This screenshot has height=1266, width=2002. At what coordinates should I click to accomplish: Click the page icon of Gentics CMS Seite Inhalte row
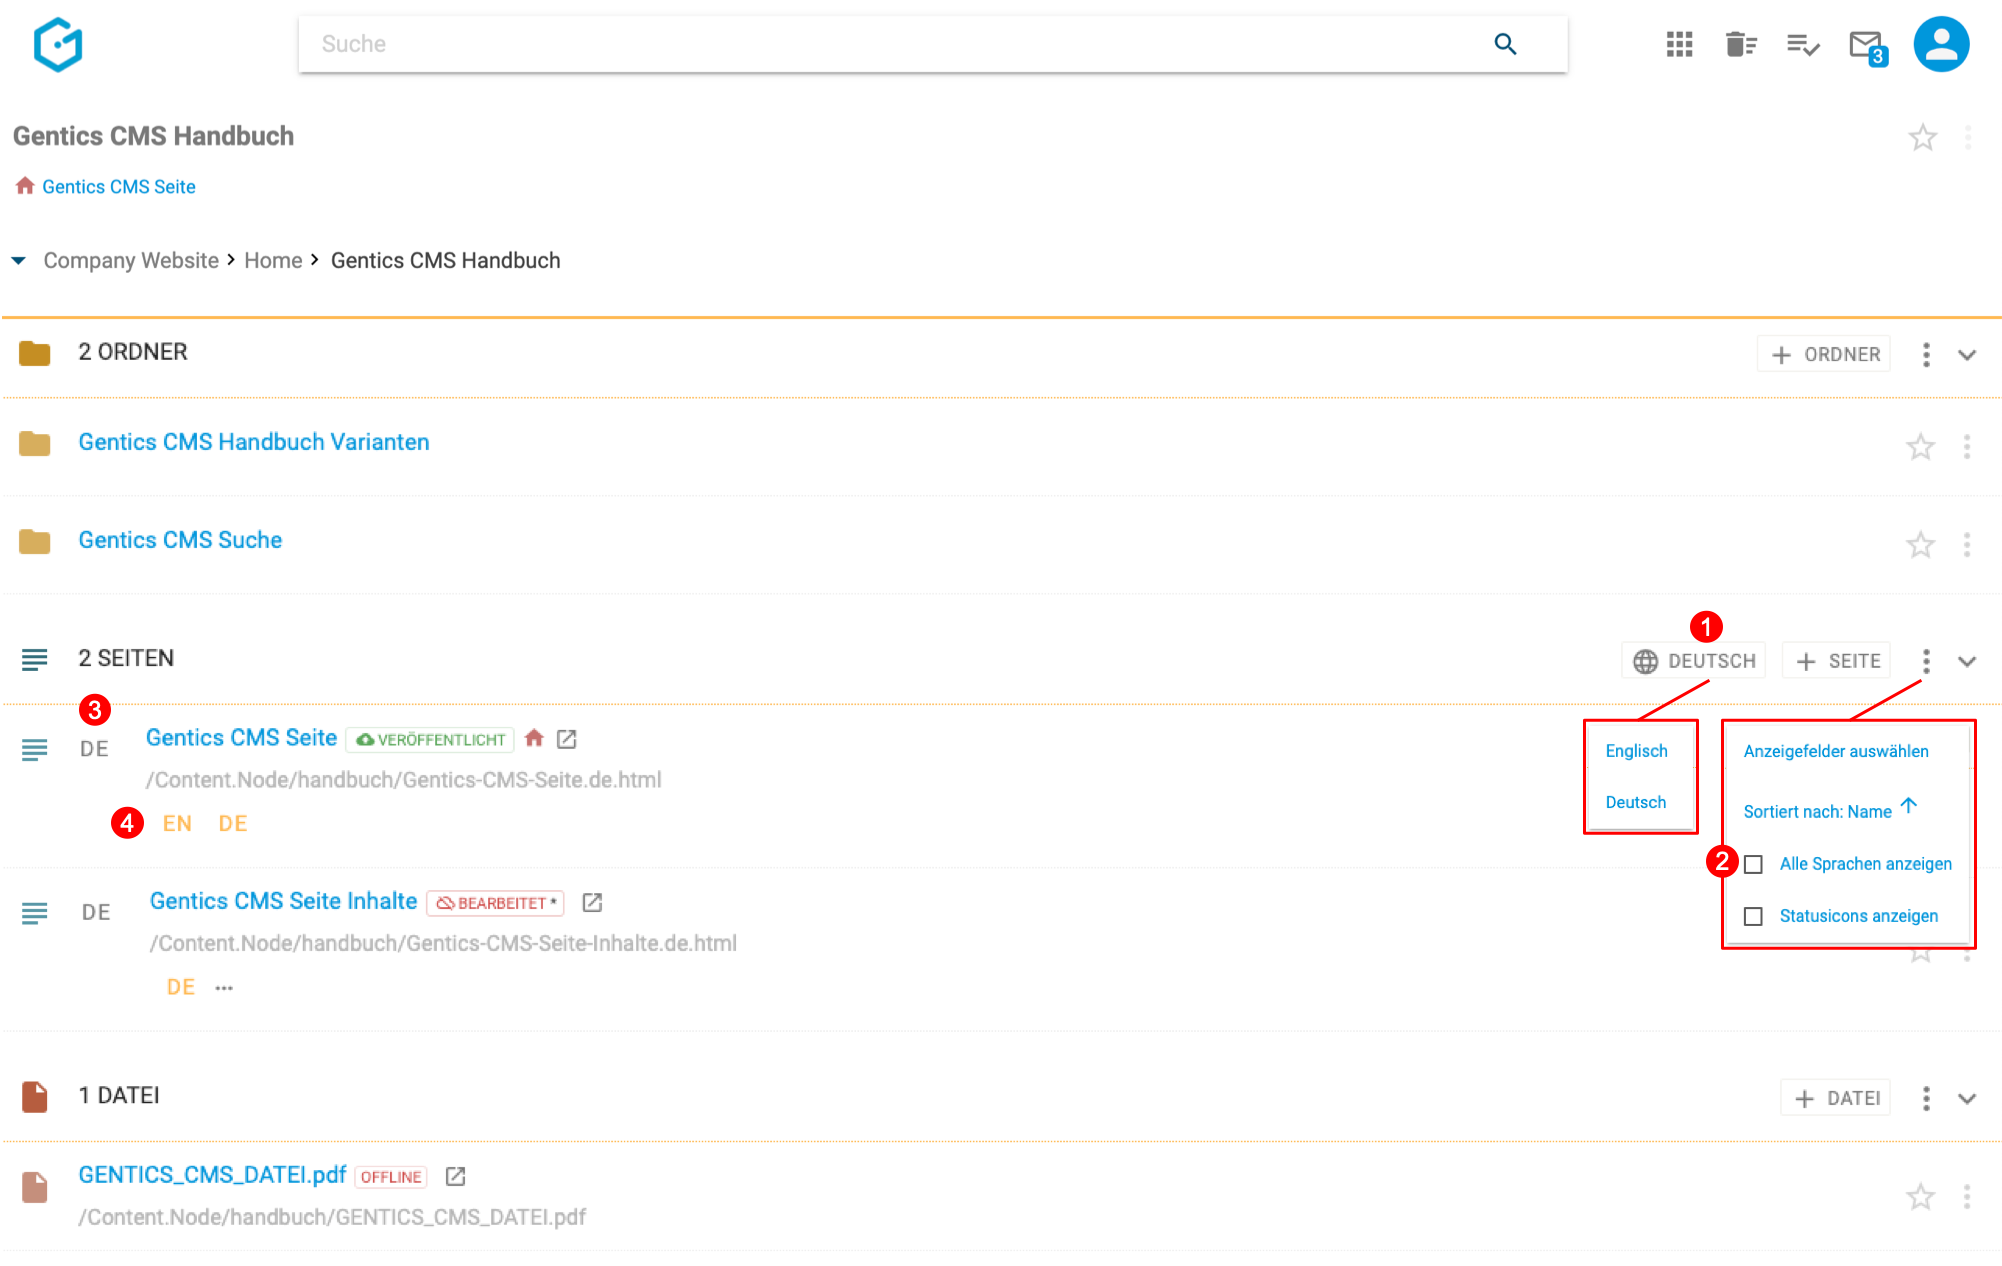[35, 912]
